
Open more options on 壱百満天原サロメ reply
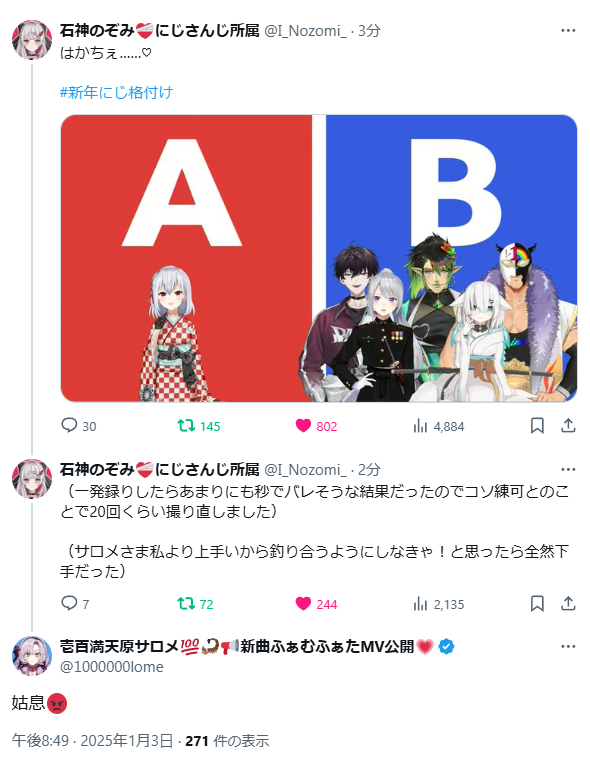pos(568,646)
